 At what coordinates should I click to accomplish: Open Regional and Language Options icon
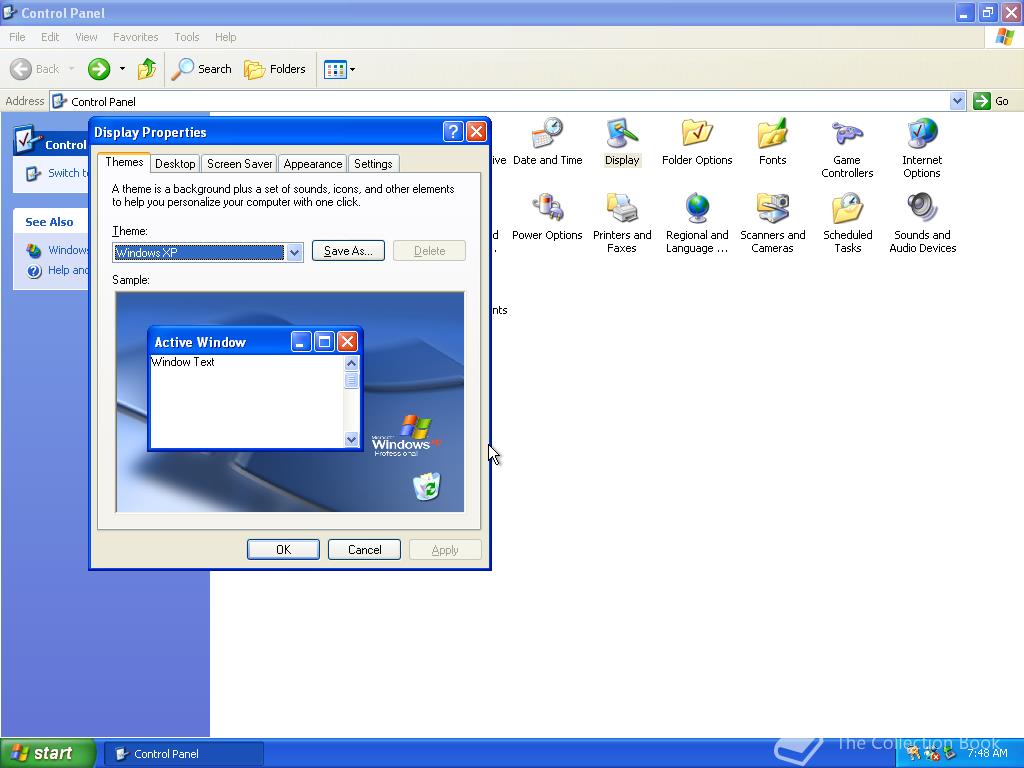[x=697, y=224]
